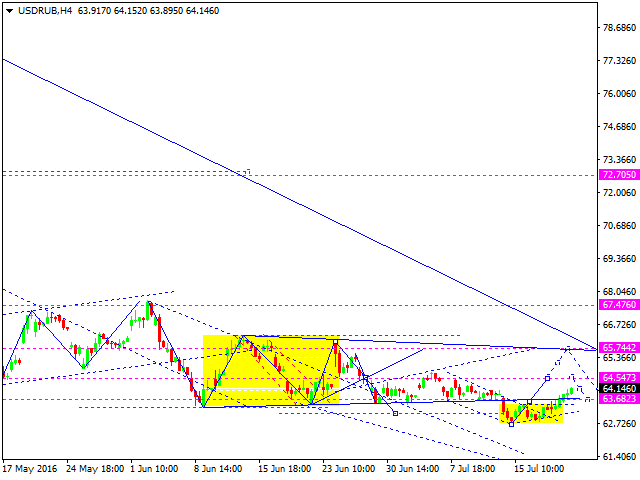Click the 24 May 18:00 time label
Screen dimensions: 640x480
click(95, 468)
